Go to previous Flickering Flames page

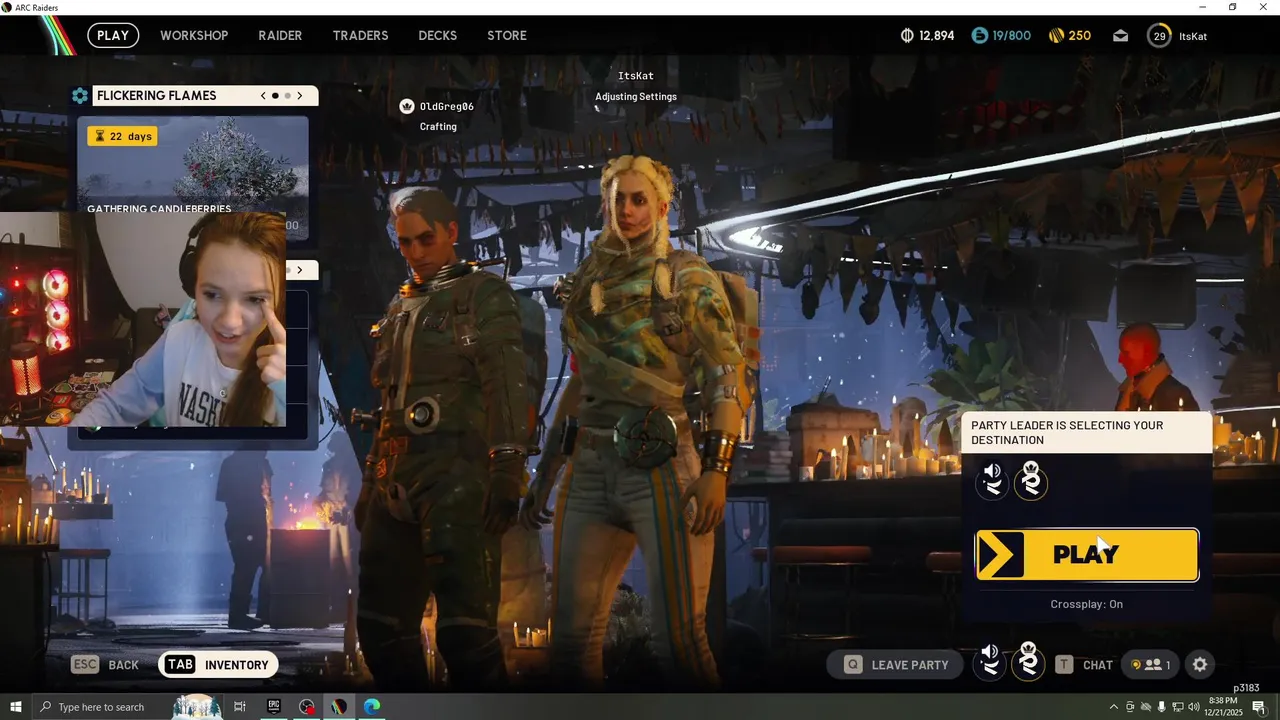(263, 96)
